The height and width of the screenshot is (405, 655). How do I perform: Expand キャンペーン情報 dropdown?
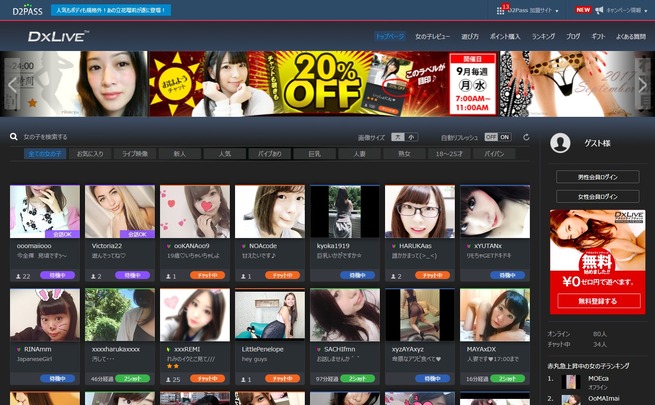click(627, 10)
